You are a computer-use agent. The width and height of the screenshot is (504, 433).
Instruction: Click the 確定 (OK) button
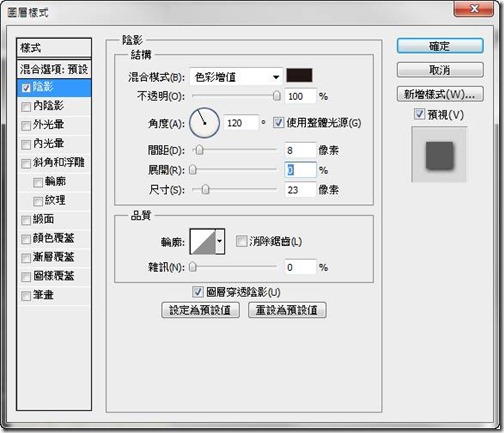point(440,46)
